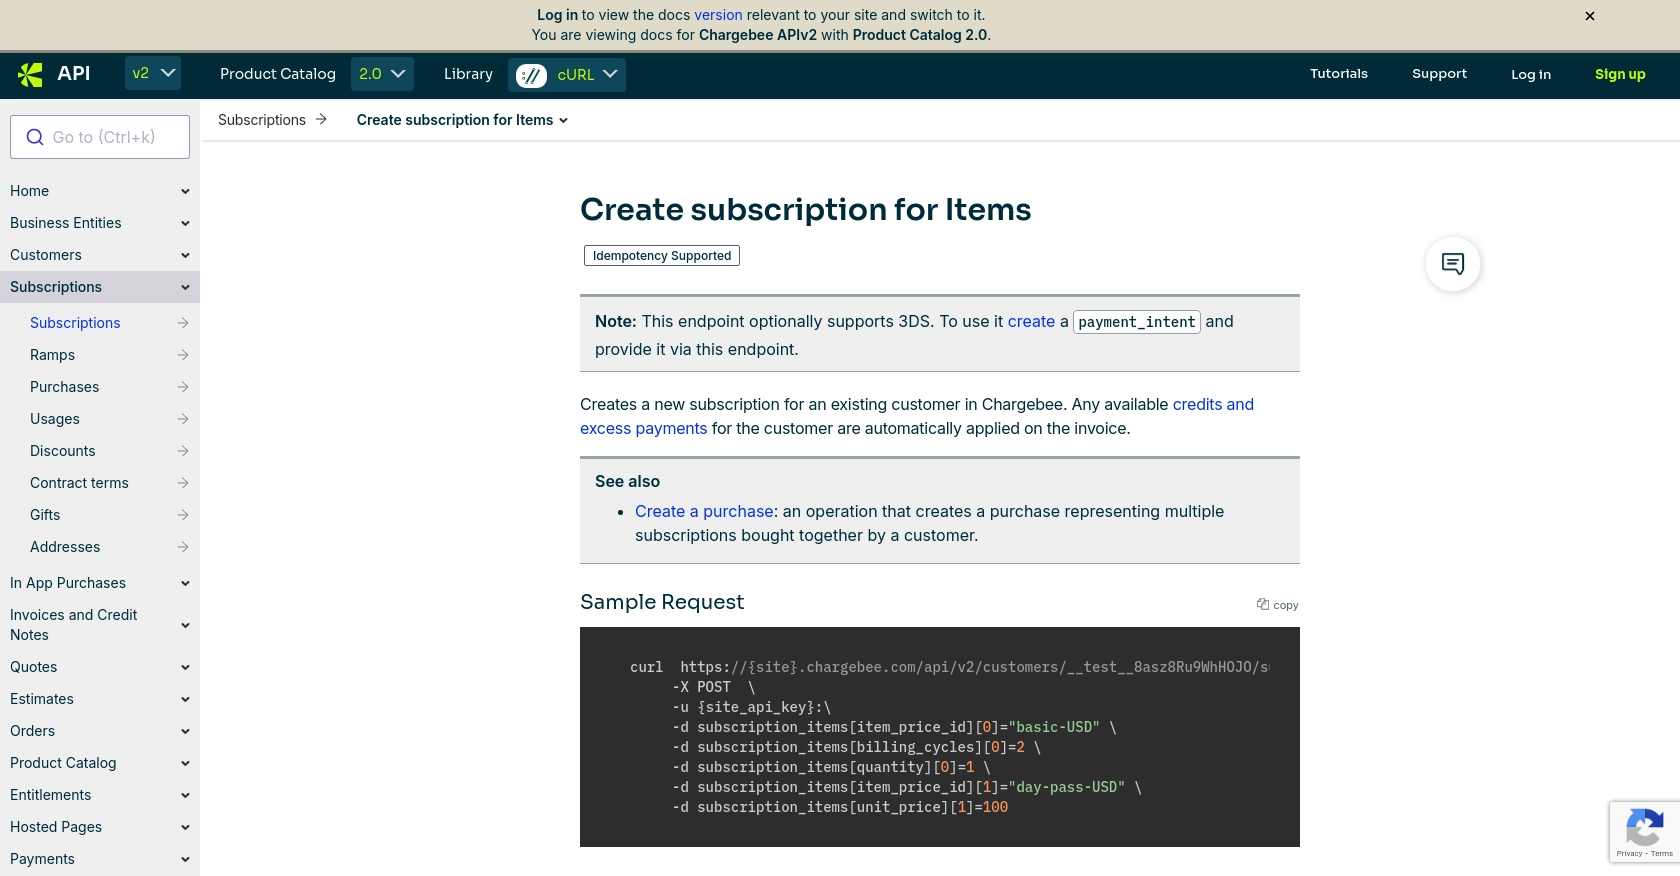
Task: Click arrow icon next to Purchases
Action: click(183, 387)
